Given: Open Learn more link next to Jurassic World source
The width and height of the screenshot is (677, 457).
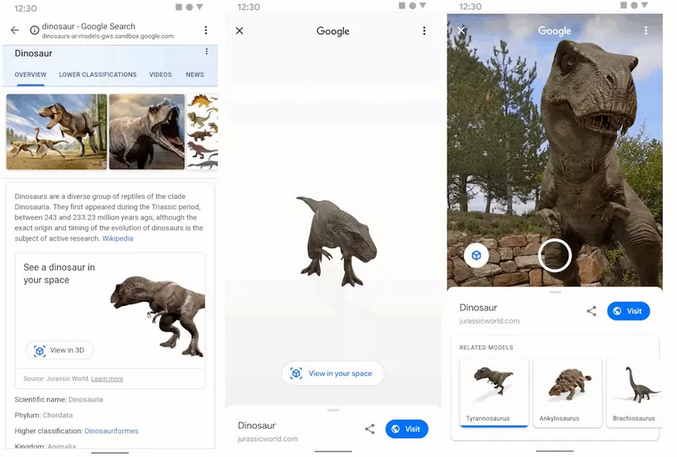Looking at the screenshot, I should [x=107, y=379].
